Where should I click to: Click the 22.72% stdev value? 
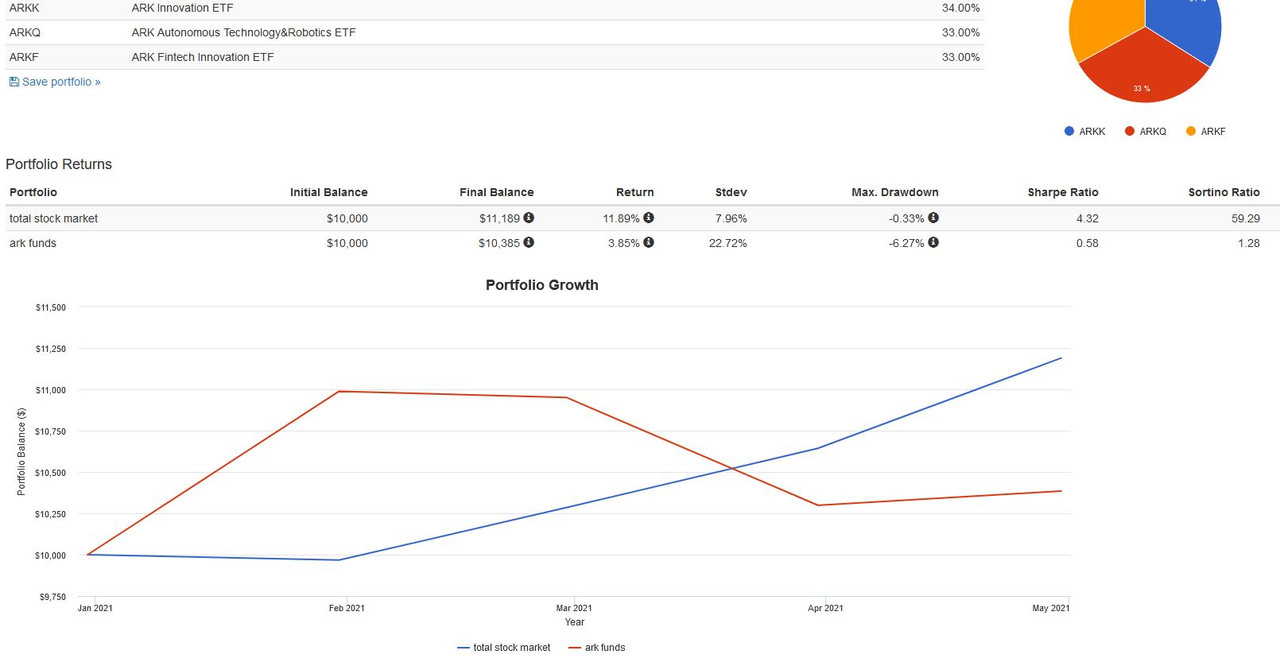[728, 243]
